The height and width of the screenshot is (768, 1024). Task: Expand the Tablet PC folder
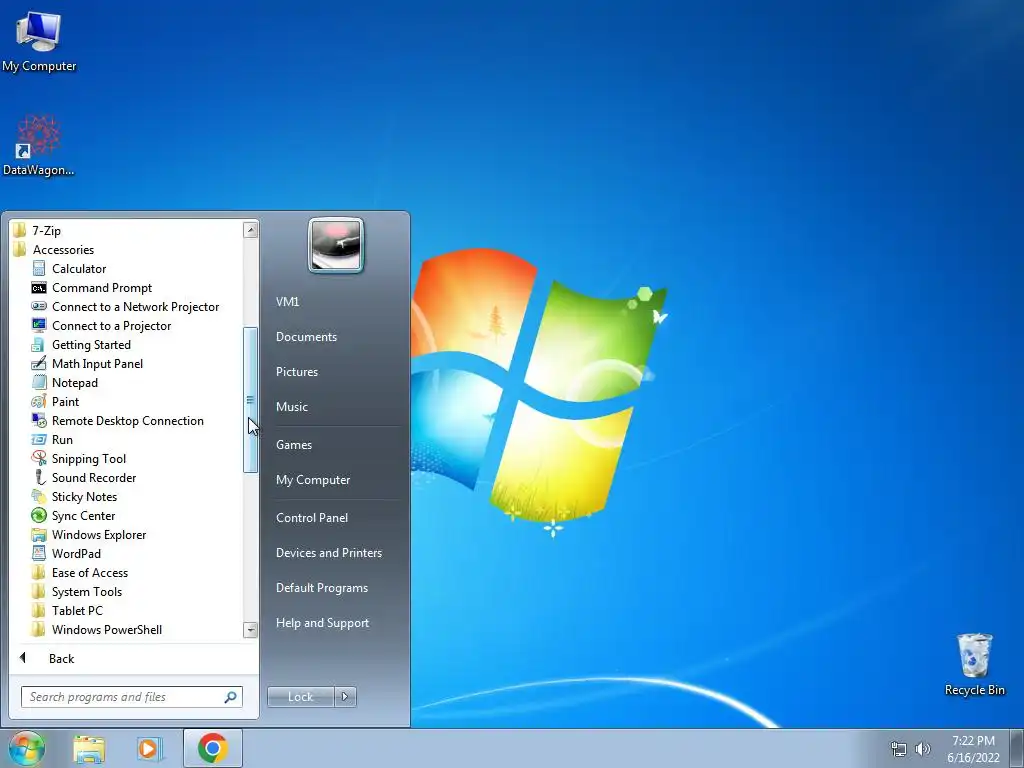pyautogui.click(x=77, y=610)
